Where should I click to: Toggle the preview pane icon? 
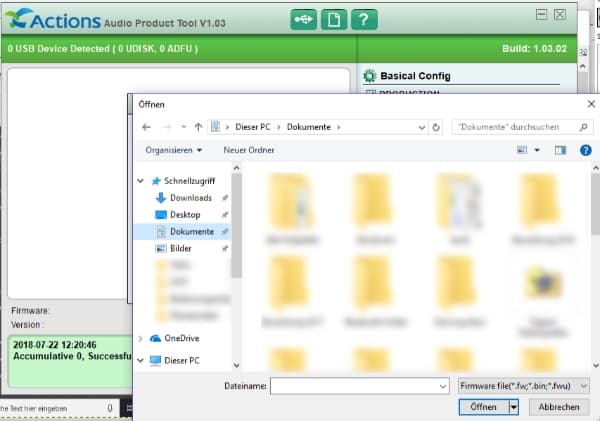click(x=561, y=150)
